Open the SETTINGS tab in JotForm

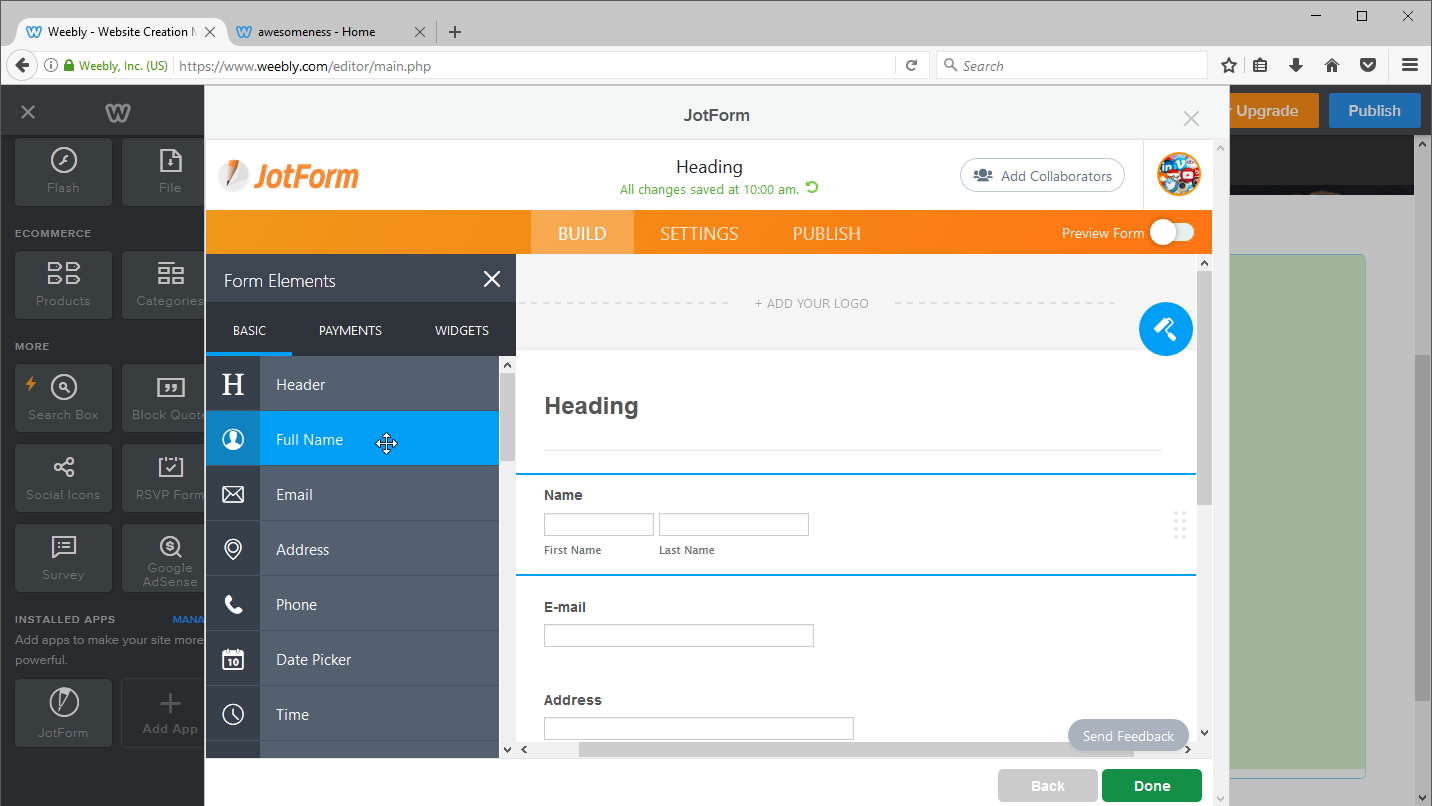point(698,232)
